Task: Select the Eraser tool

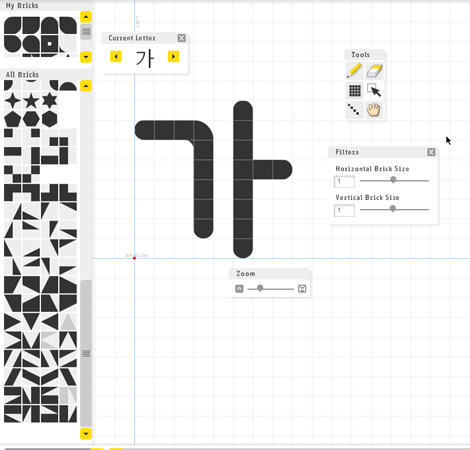Action: (x=374, y=71)
